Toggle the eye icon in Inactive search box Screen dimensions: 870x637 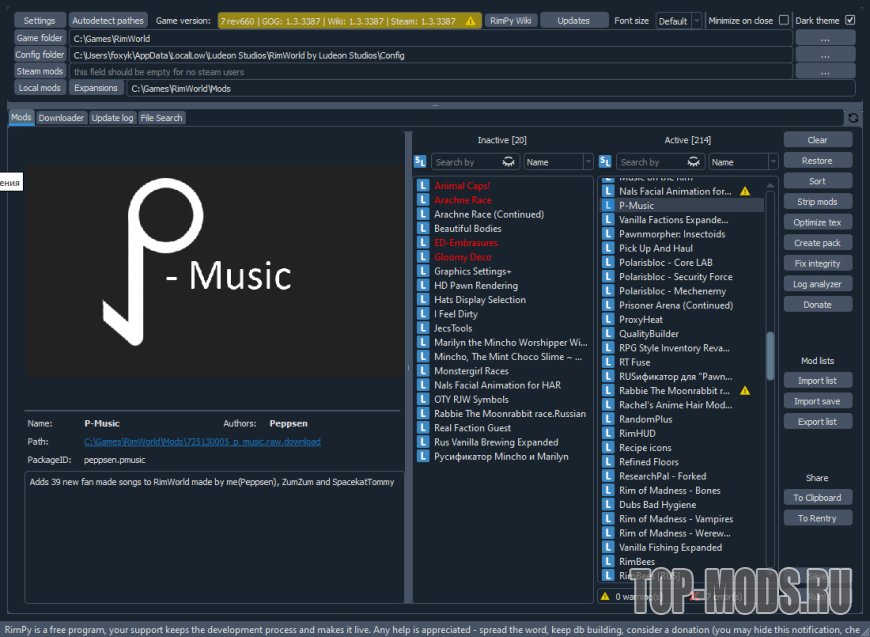tap(509, 162)
